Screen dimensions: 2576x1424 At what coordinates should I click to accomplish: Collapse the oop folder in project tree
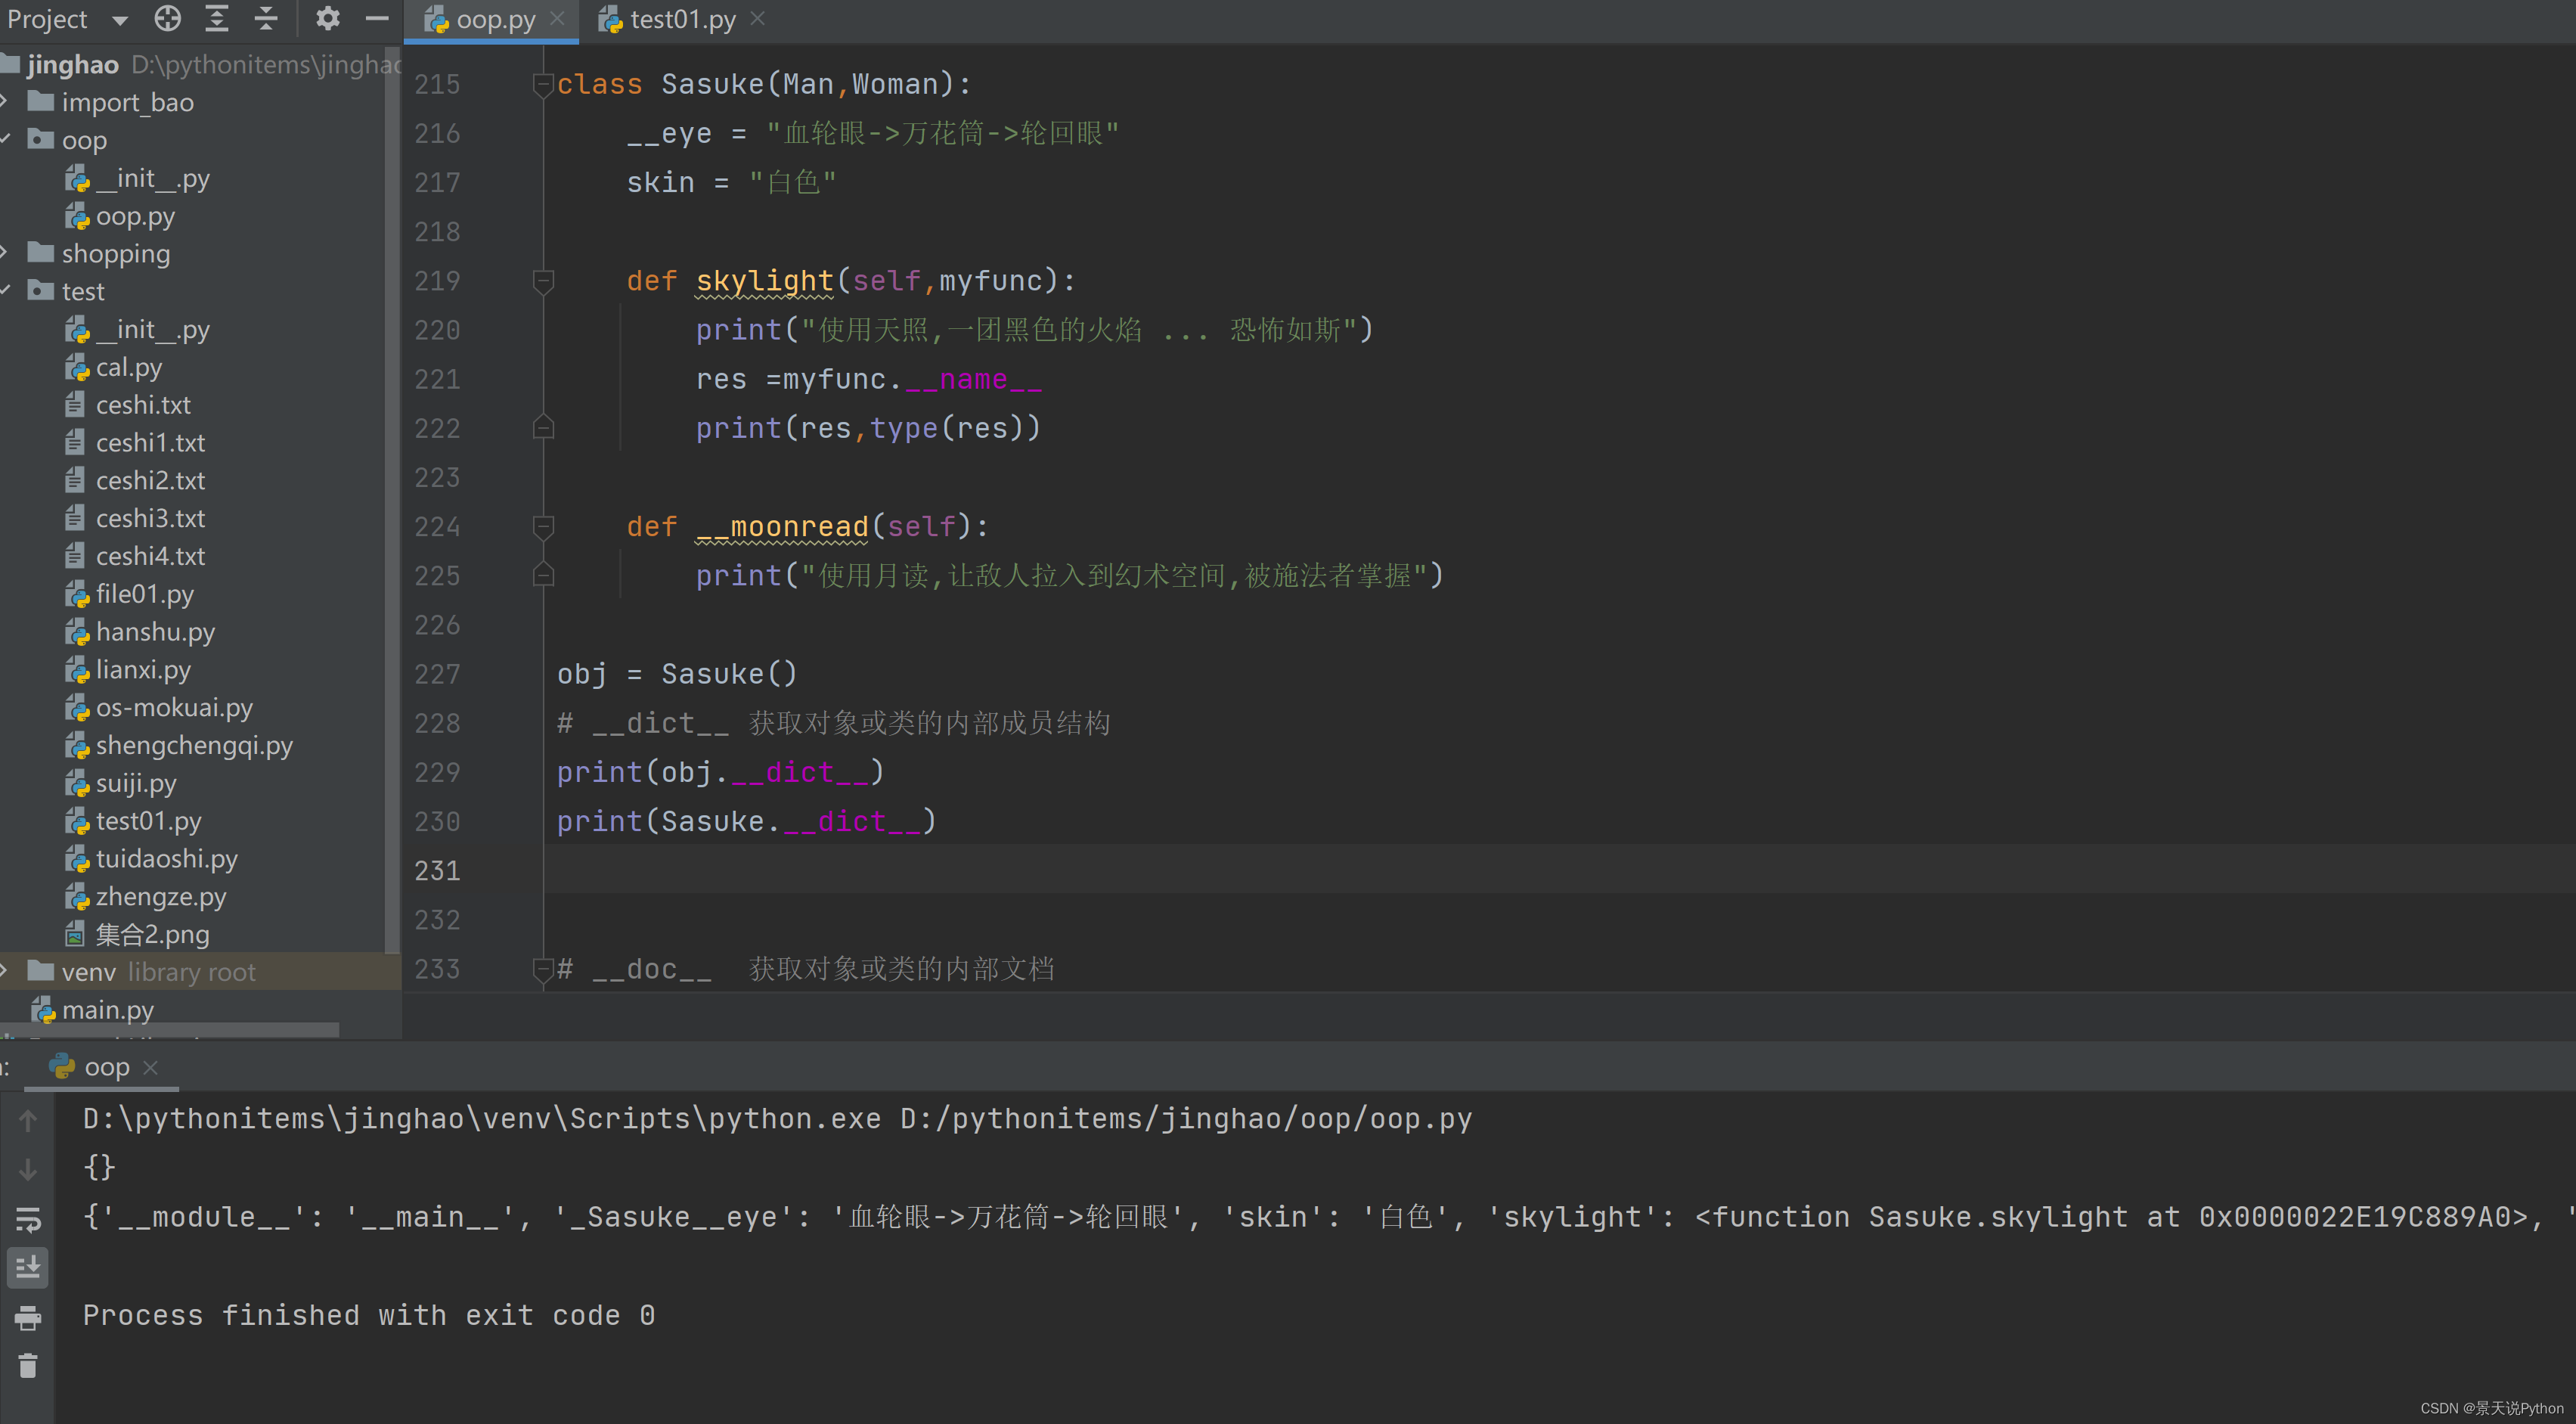pos(5,140)
